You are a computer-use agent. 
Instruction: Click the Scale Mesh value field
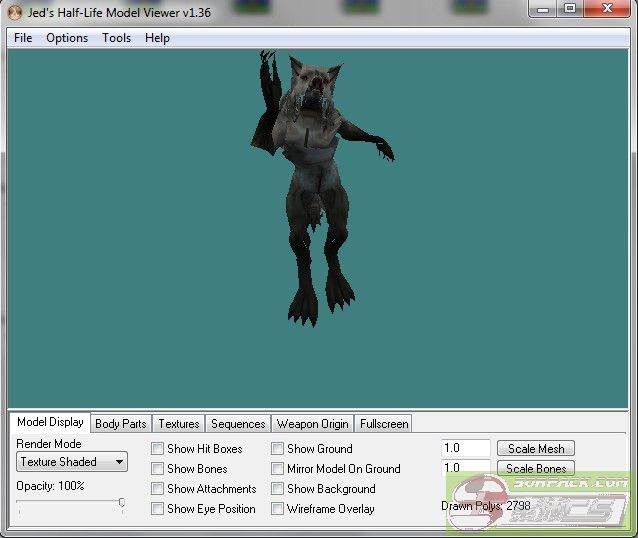[x=465, y=449]
